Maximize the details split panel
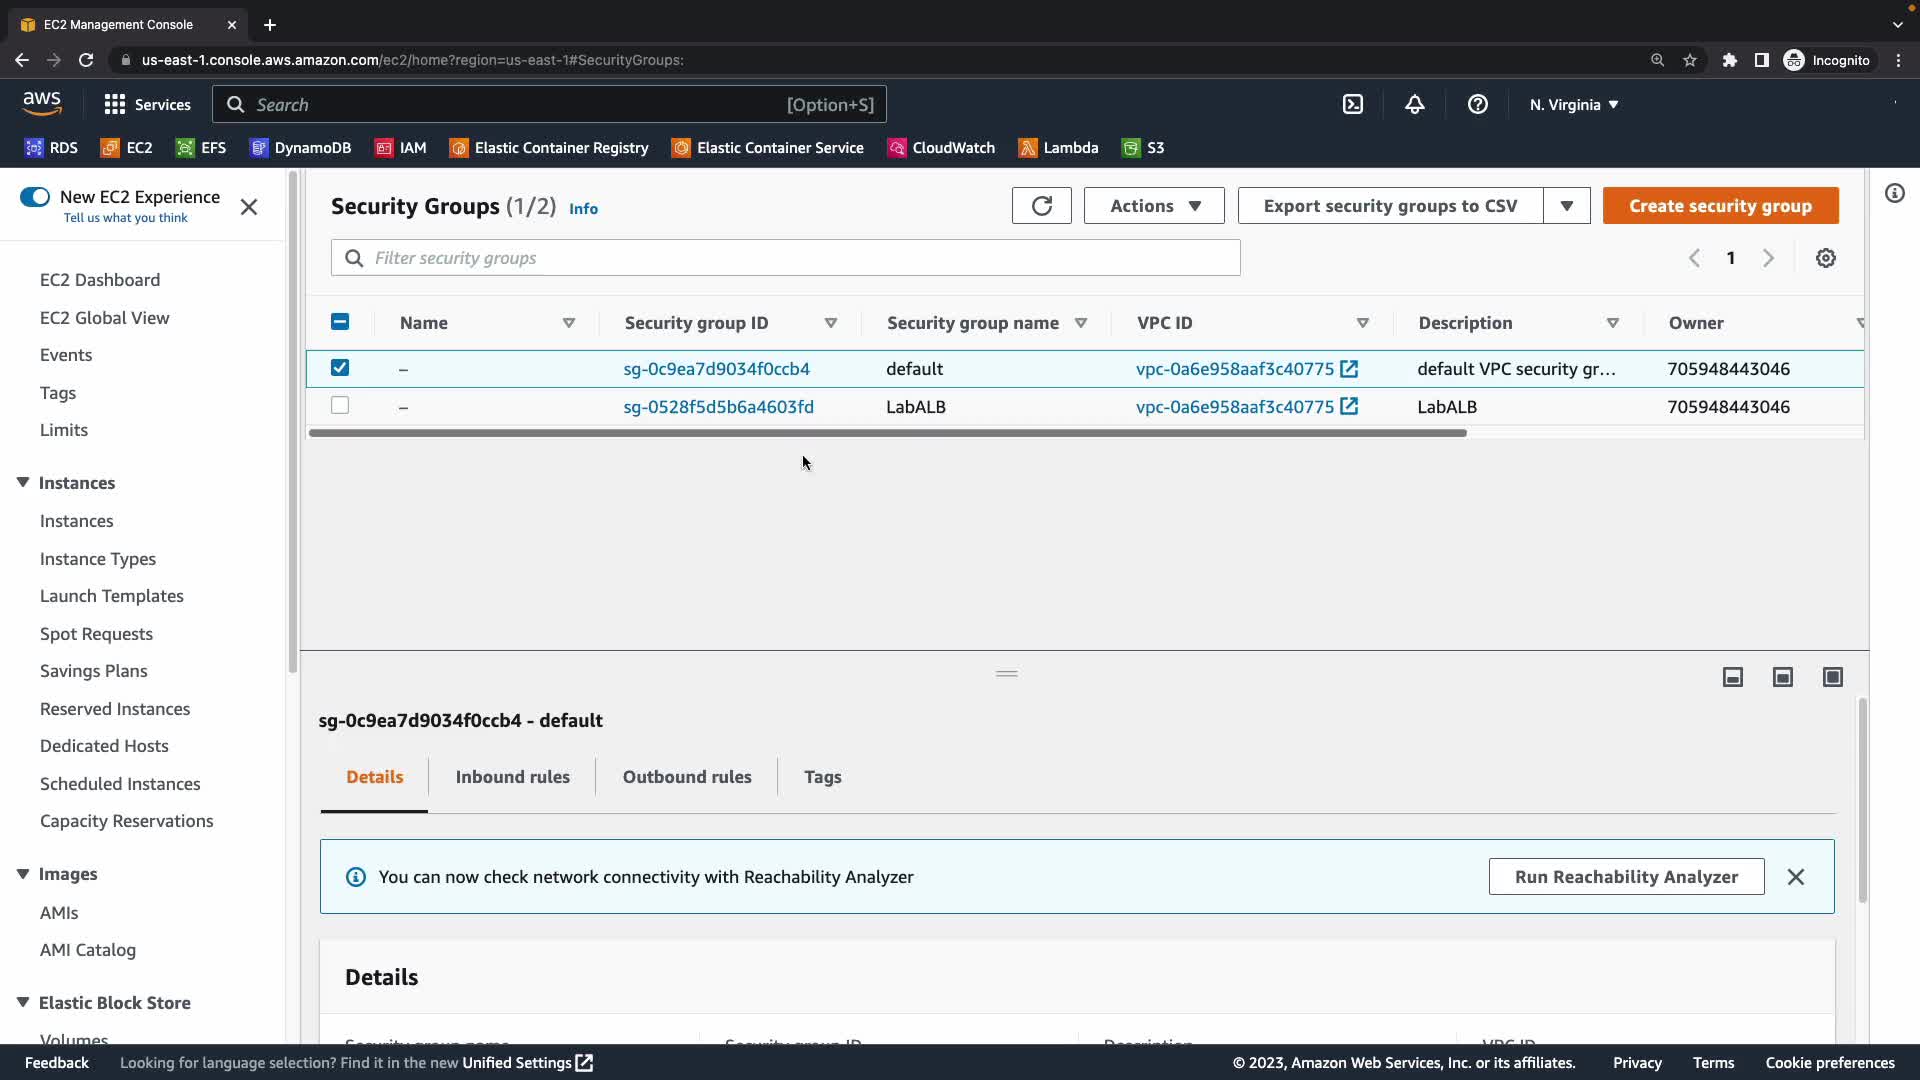 1832,677
